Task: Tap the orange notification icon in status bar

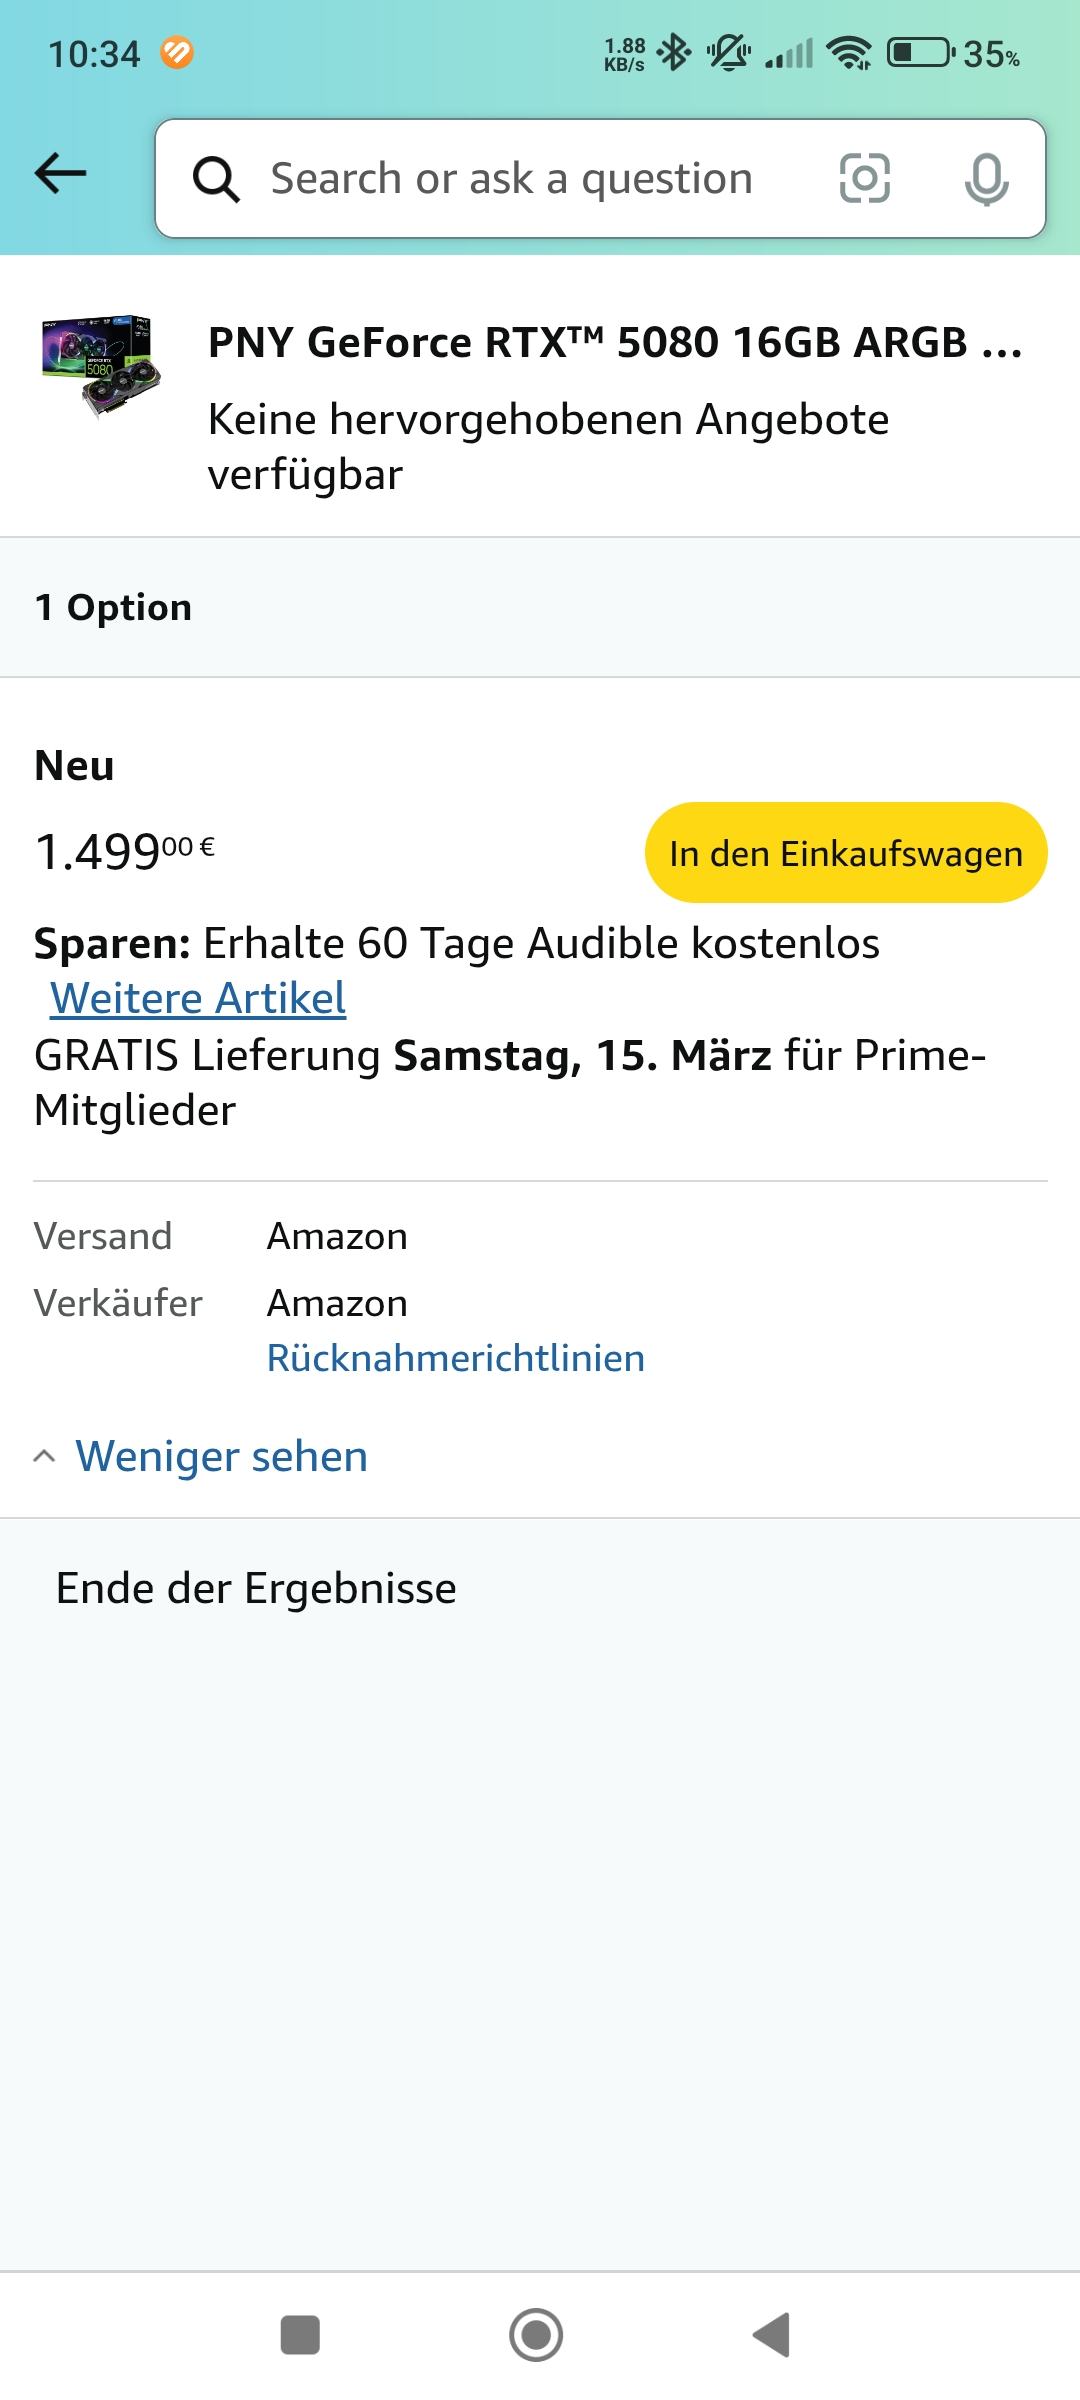Action: [x=177, y=53]
